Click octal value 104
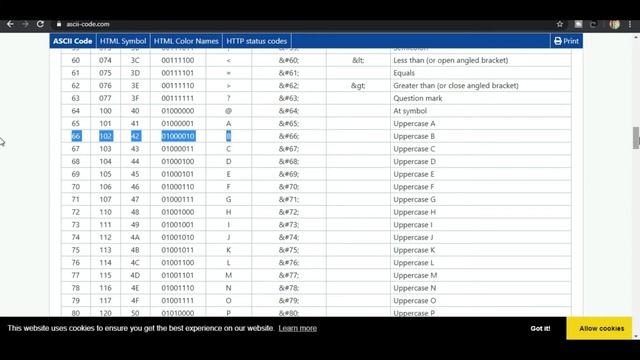 pos(105,161)
